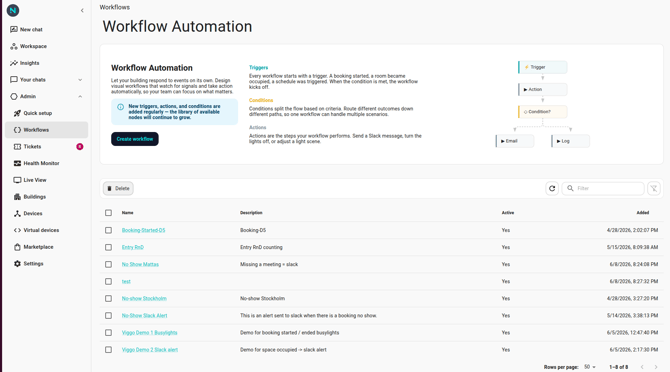Open the Entry RnD workflow link
Viewport: 670px width, 372px height.
tap(132, 247)
